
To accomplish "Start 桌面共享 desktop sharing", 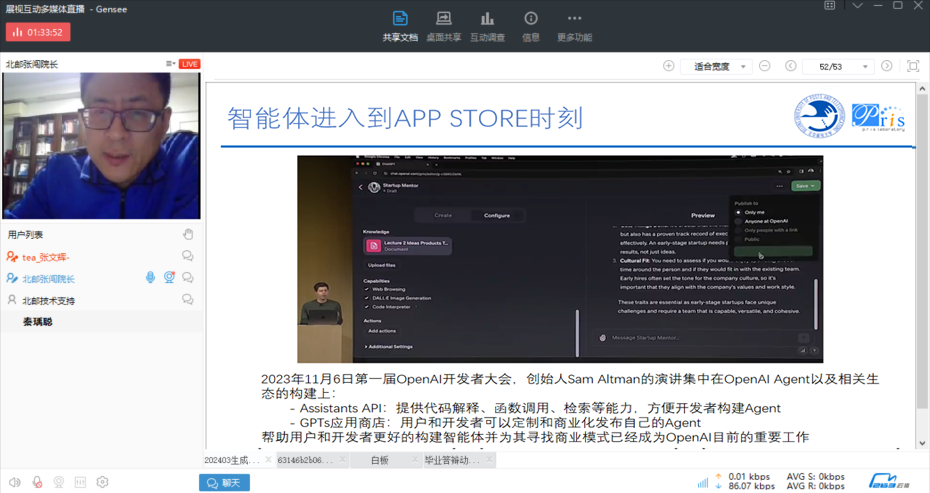I will pos(444,27).
